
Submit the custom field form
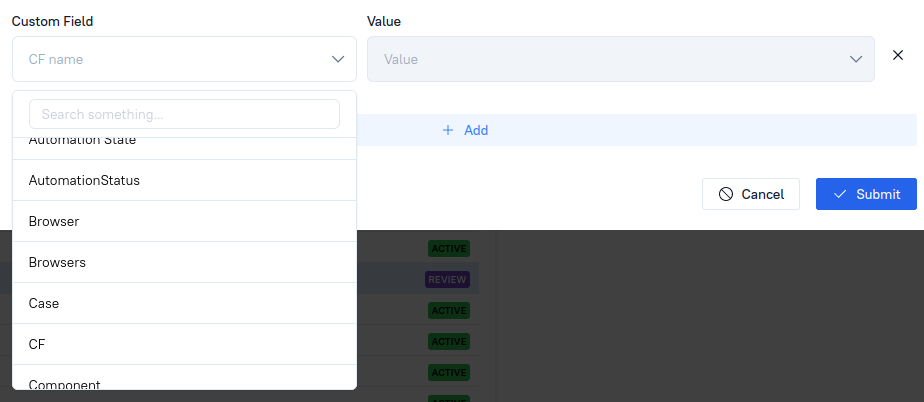click(x=866, y=194)
